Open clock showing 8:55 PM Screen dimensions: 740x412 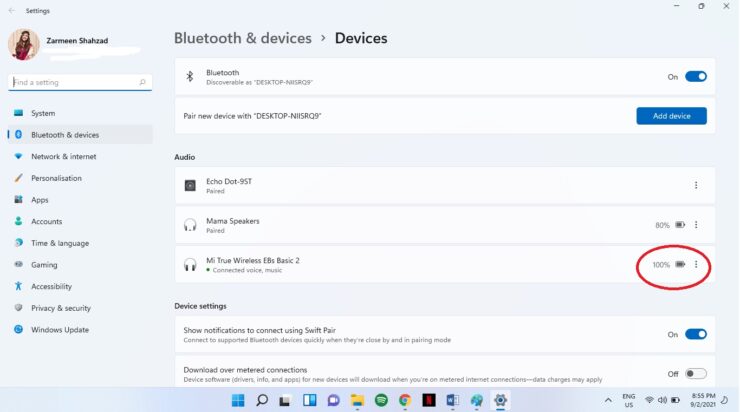point(703,400)
